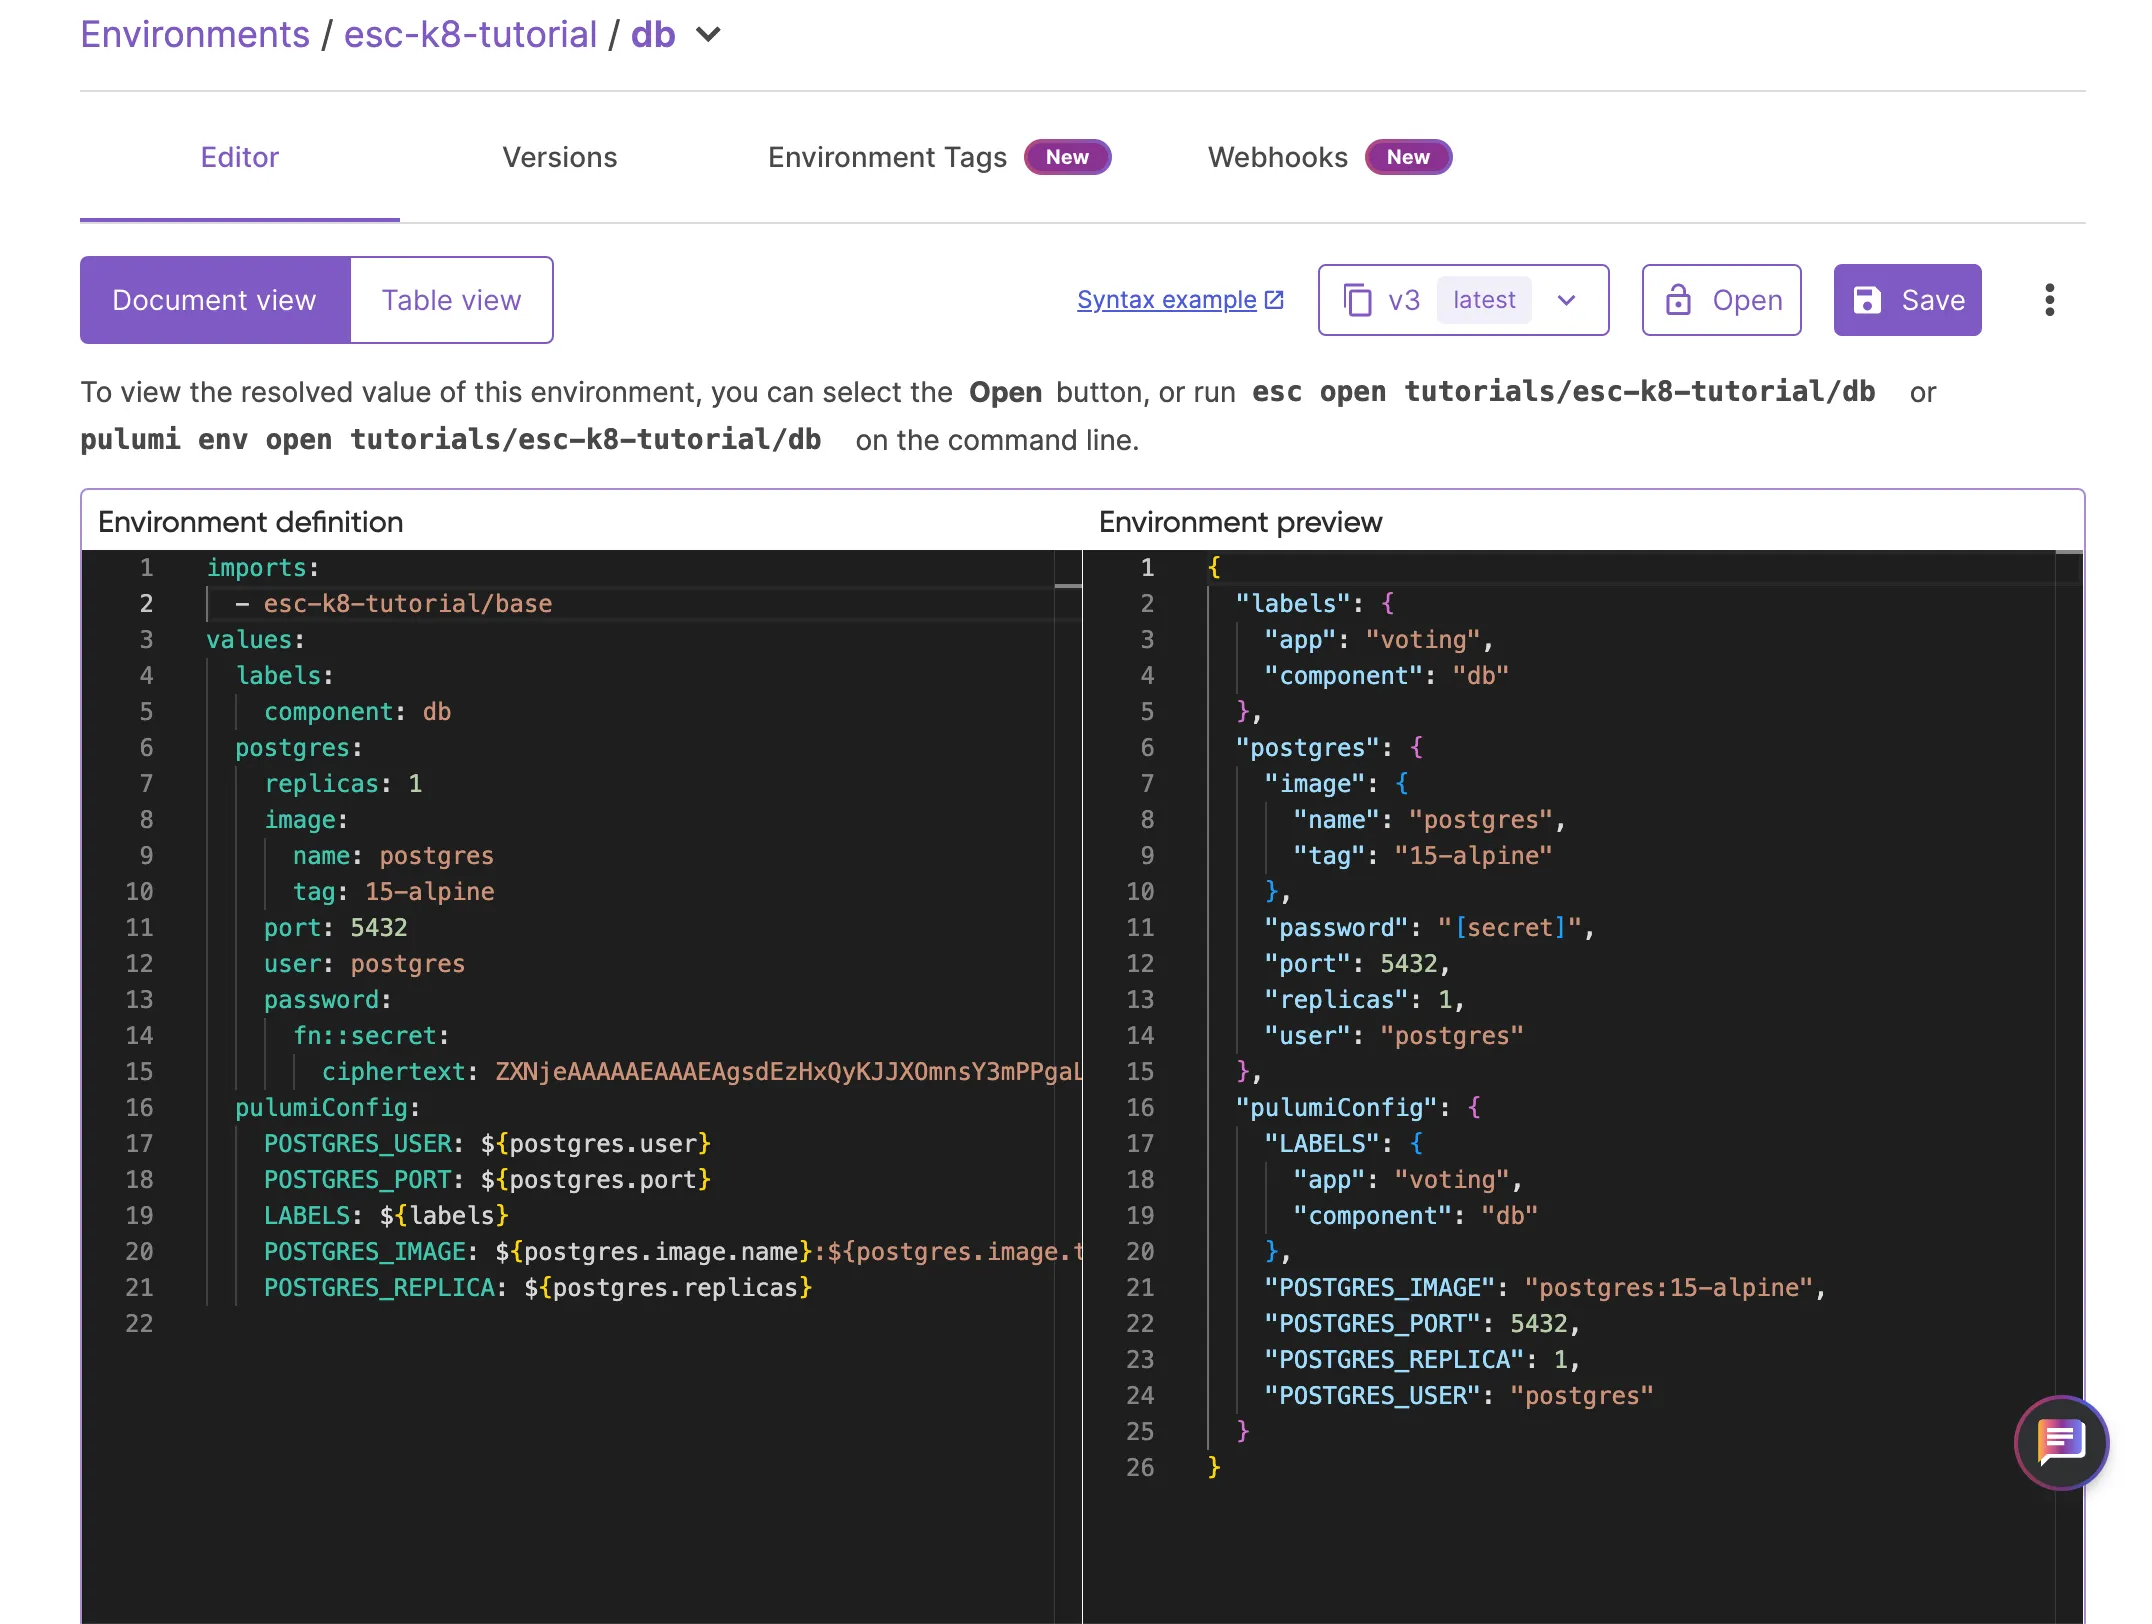Click the db breadcrumb label
2152x1624 pixels.
tap(653, 35)
